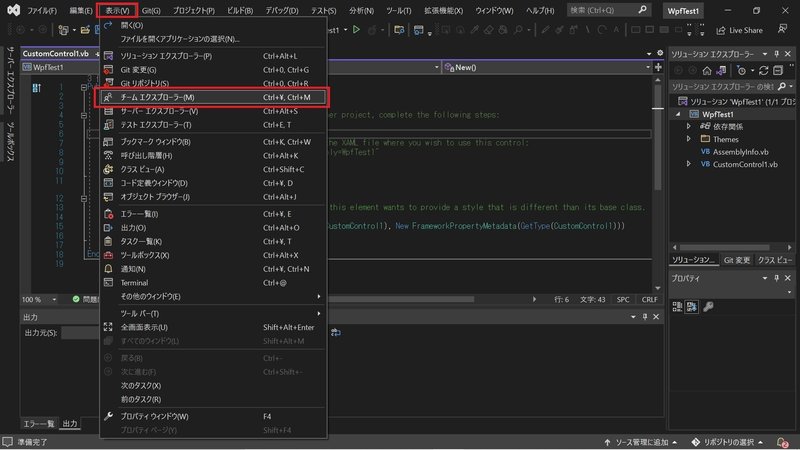Select テスト エクスプローラー(T) menu entry
The height and width of the screenshot is (450, 800).
pyautogui.click(x=212, y=124)
